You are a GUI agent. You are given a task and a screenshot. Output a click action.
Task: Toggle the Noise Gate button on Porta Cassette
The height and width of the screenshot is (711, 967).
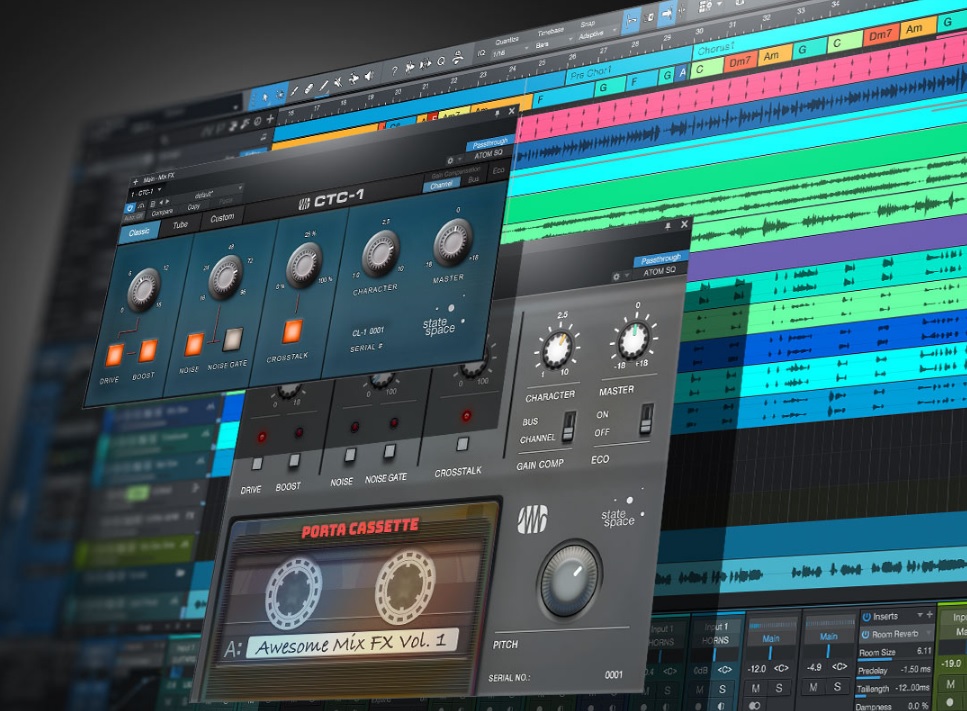[389, 451]
